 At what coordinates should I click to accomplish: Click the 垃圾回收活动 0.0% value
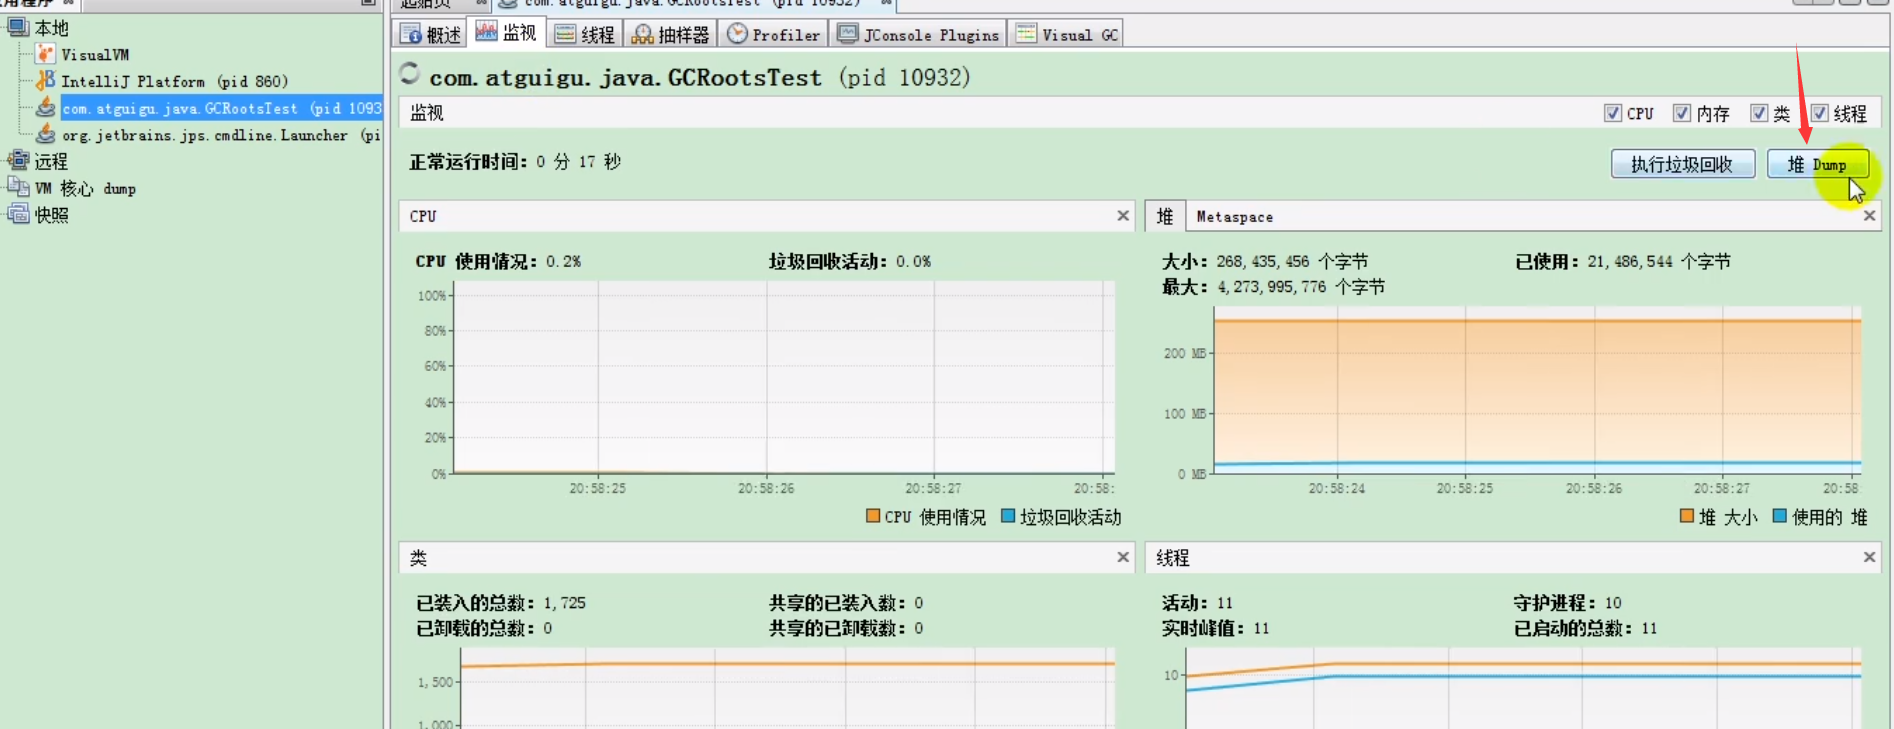[913, 261]
